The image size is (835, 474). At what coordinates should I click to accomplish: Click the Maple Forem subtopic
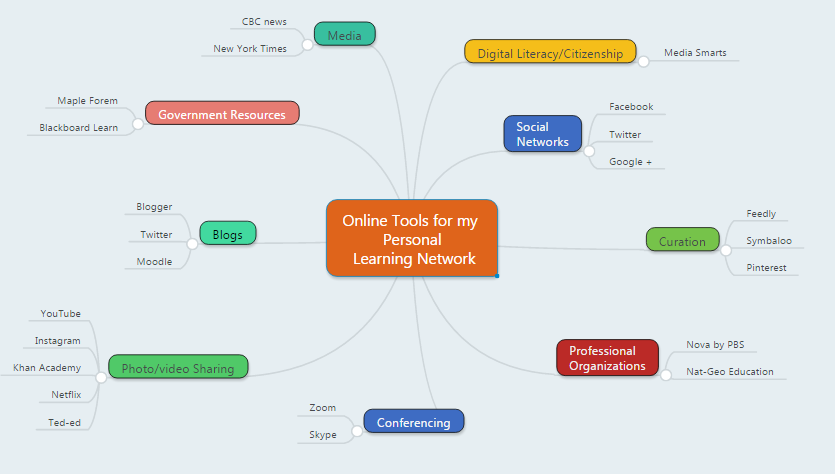87,101
